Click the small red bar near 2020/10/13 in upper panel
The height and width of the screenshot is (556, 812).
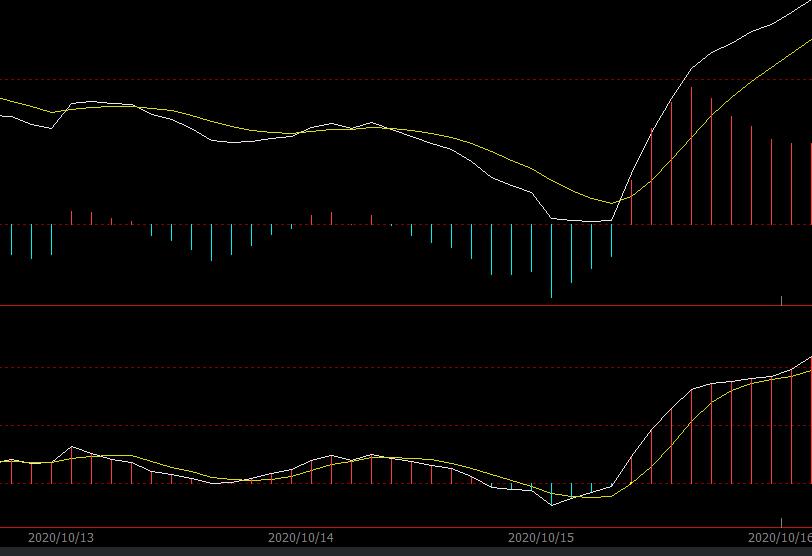pyautogui.click(x=71, y=217)
